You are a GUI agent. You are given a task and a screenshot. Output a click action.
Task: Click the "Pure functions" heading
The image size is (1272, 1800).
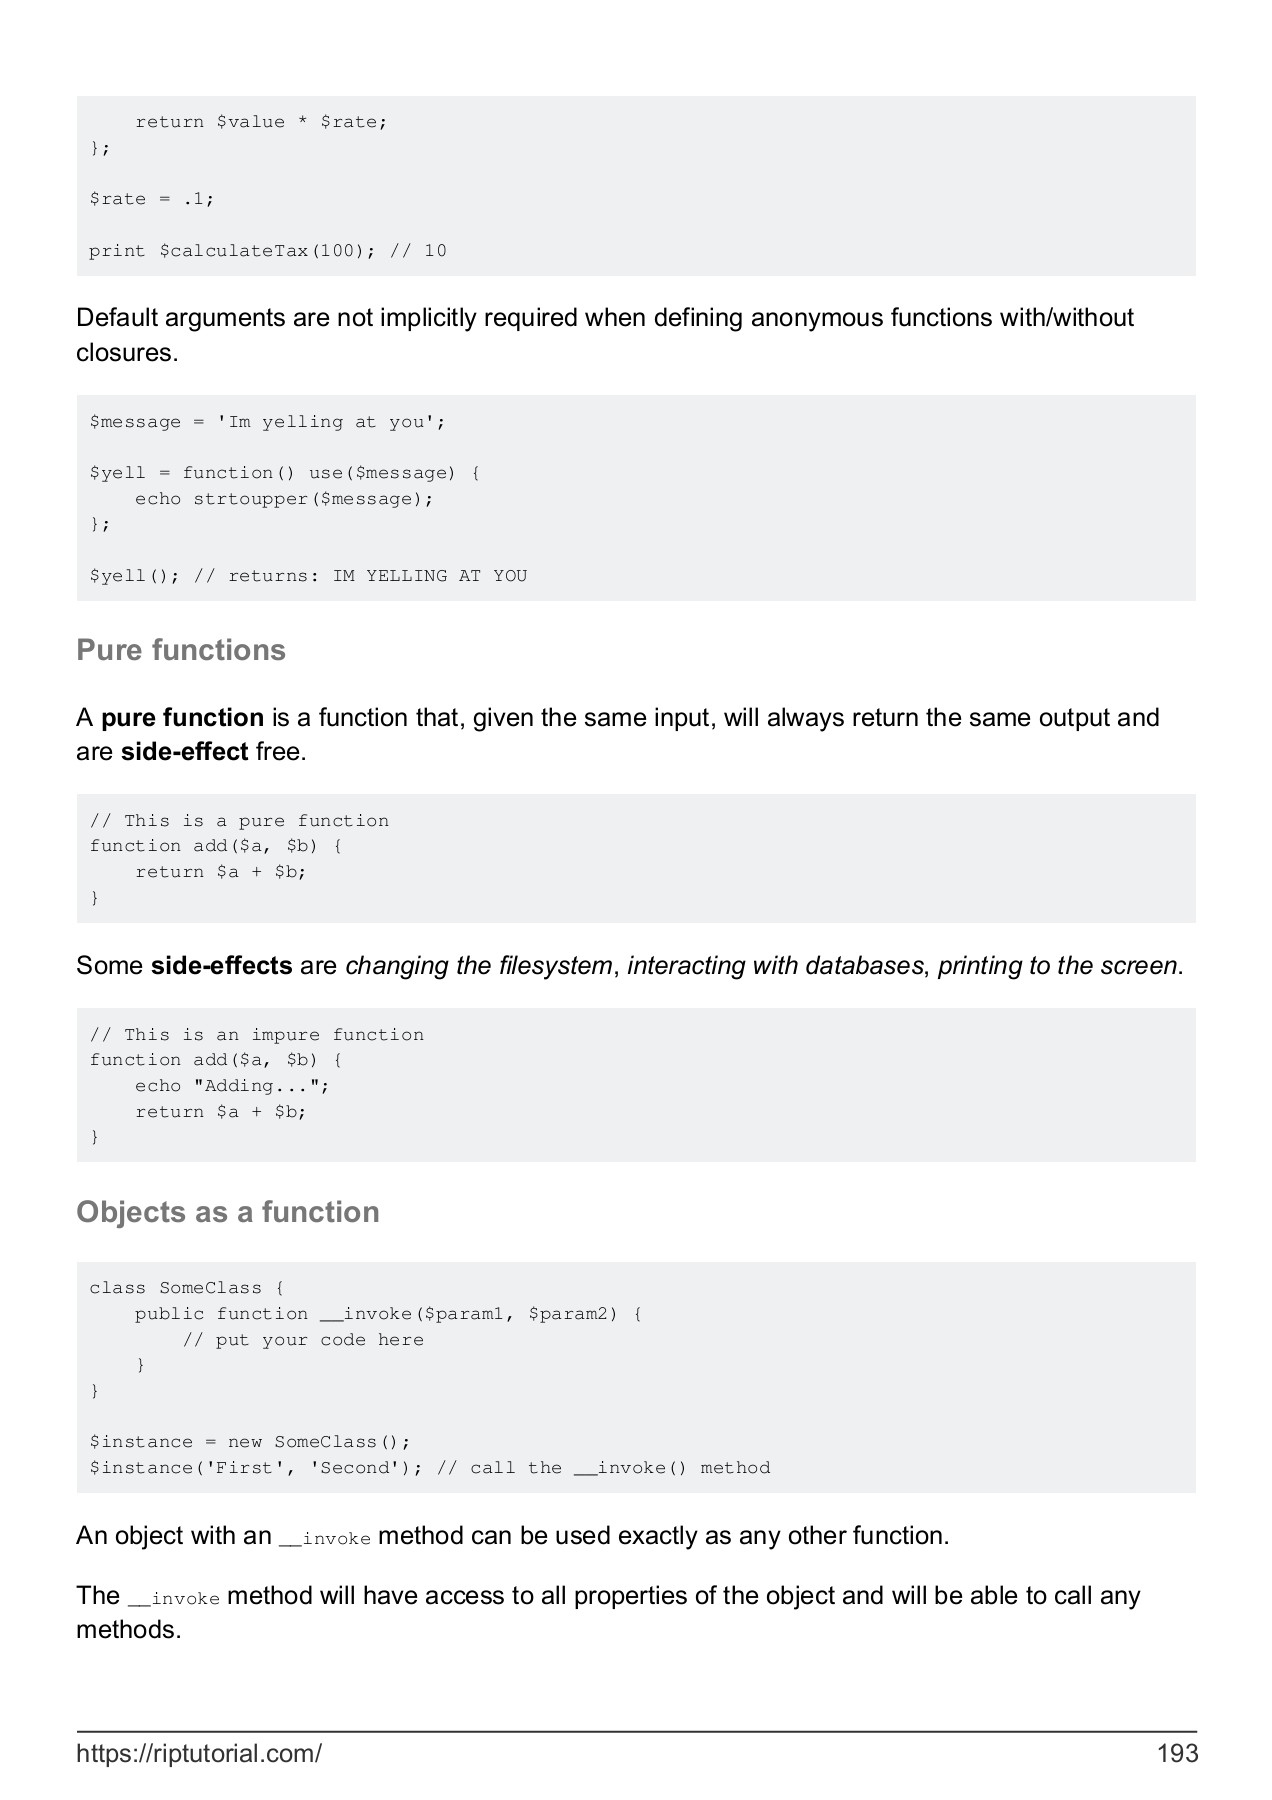(x=181, y=650)
